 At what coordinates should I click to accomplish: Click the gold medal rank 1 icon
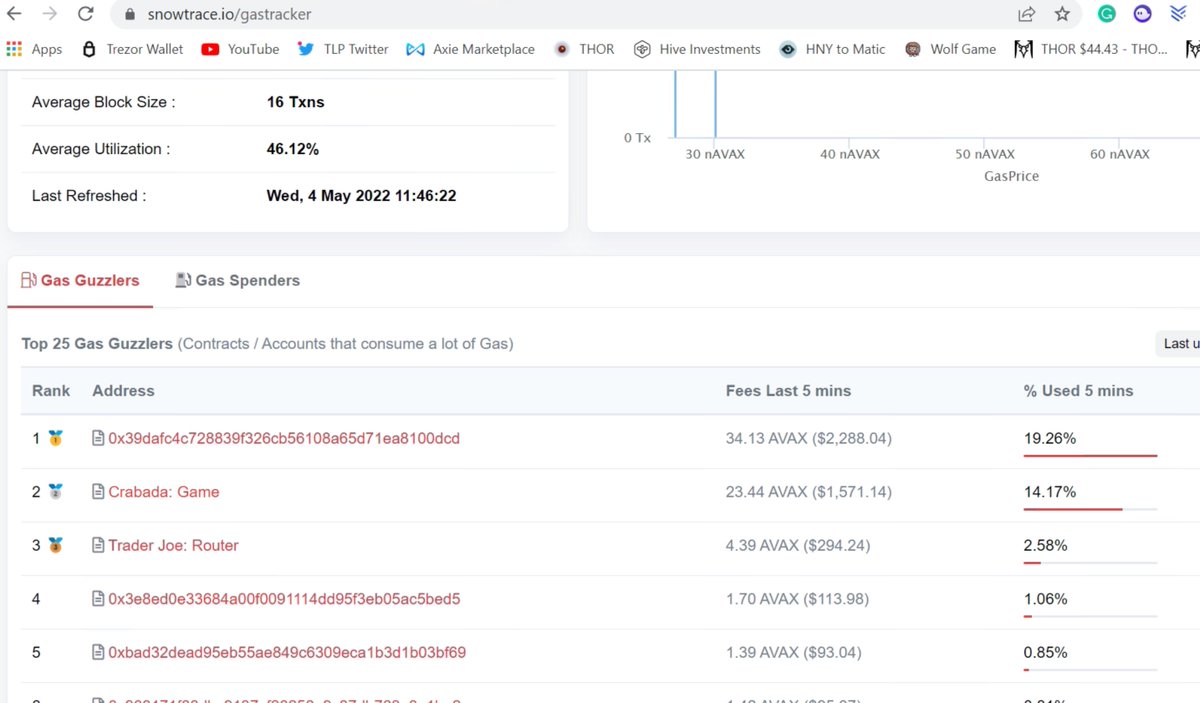point(56,438)
